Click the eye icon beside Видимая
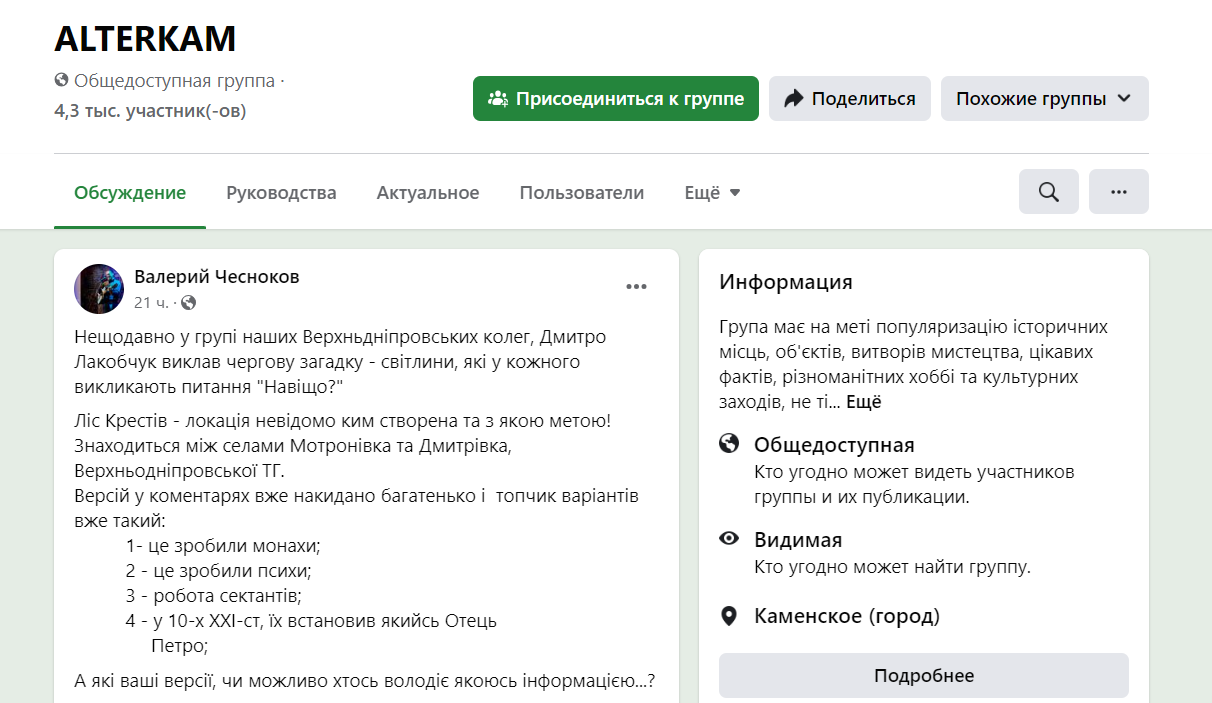This screenshot has height=703, width=1212. 728,539
